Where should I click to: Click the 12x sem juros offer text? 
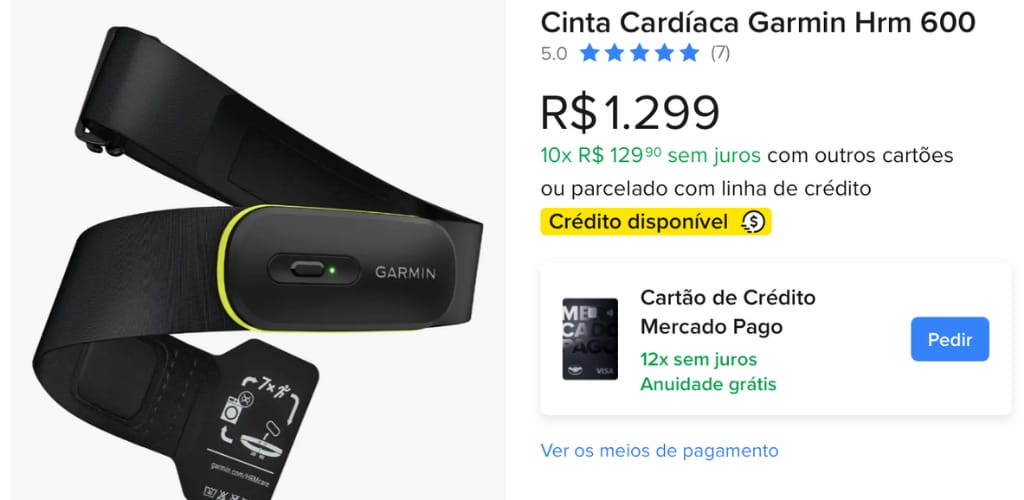click(x=698, y=359)
